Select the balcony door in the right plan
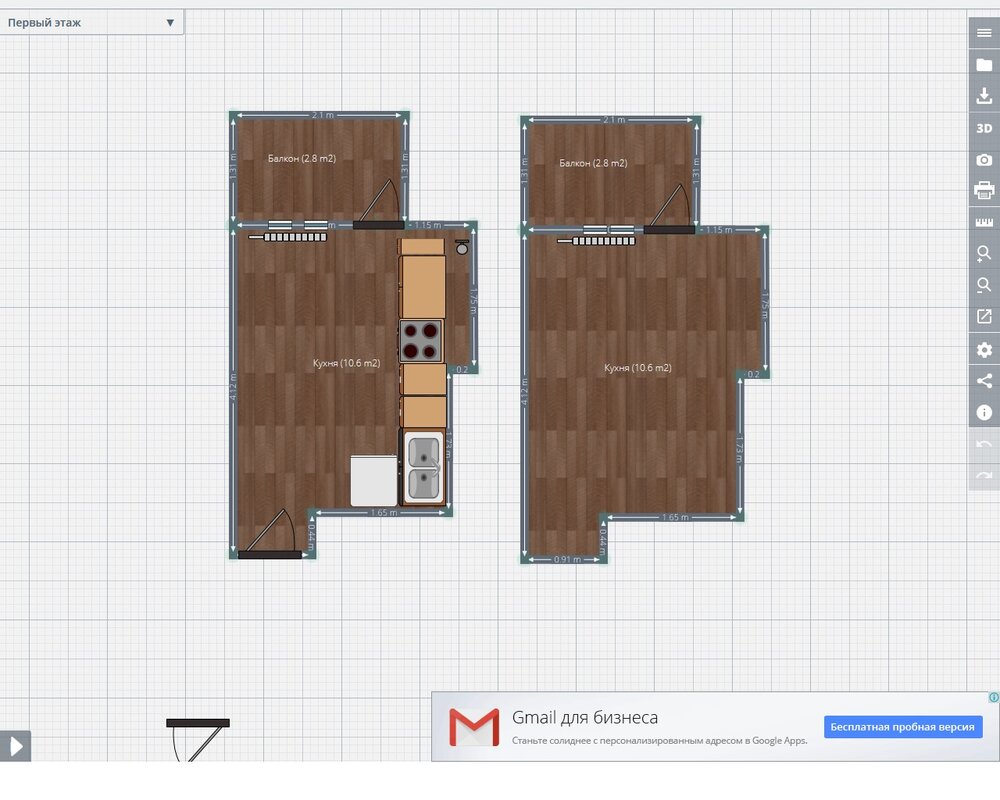This screenshot has width=1000, height=800. pyautogui.click(x=670, y=210)
